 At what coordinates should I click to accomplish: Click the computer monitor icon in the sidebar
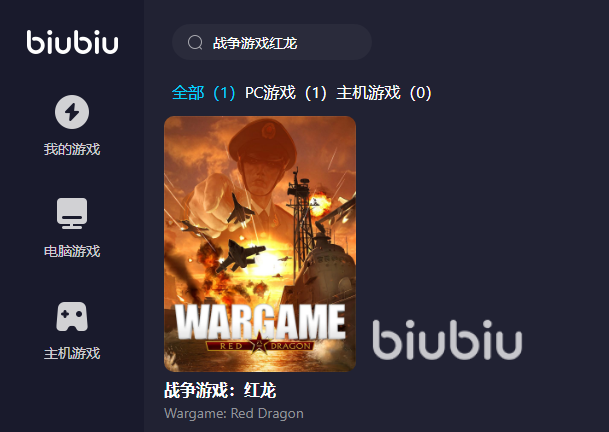72,213
